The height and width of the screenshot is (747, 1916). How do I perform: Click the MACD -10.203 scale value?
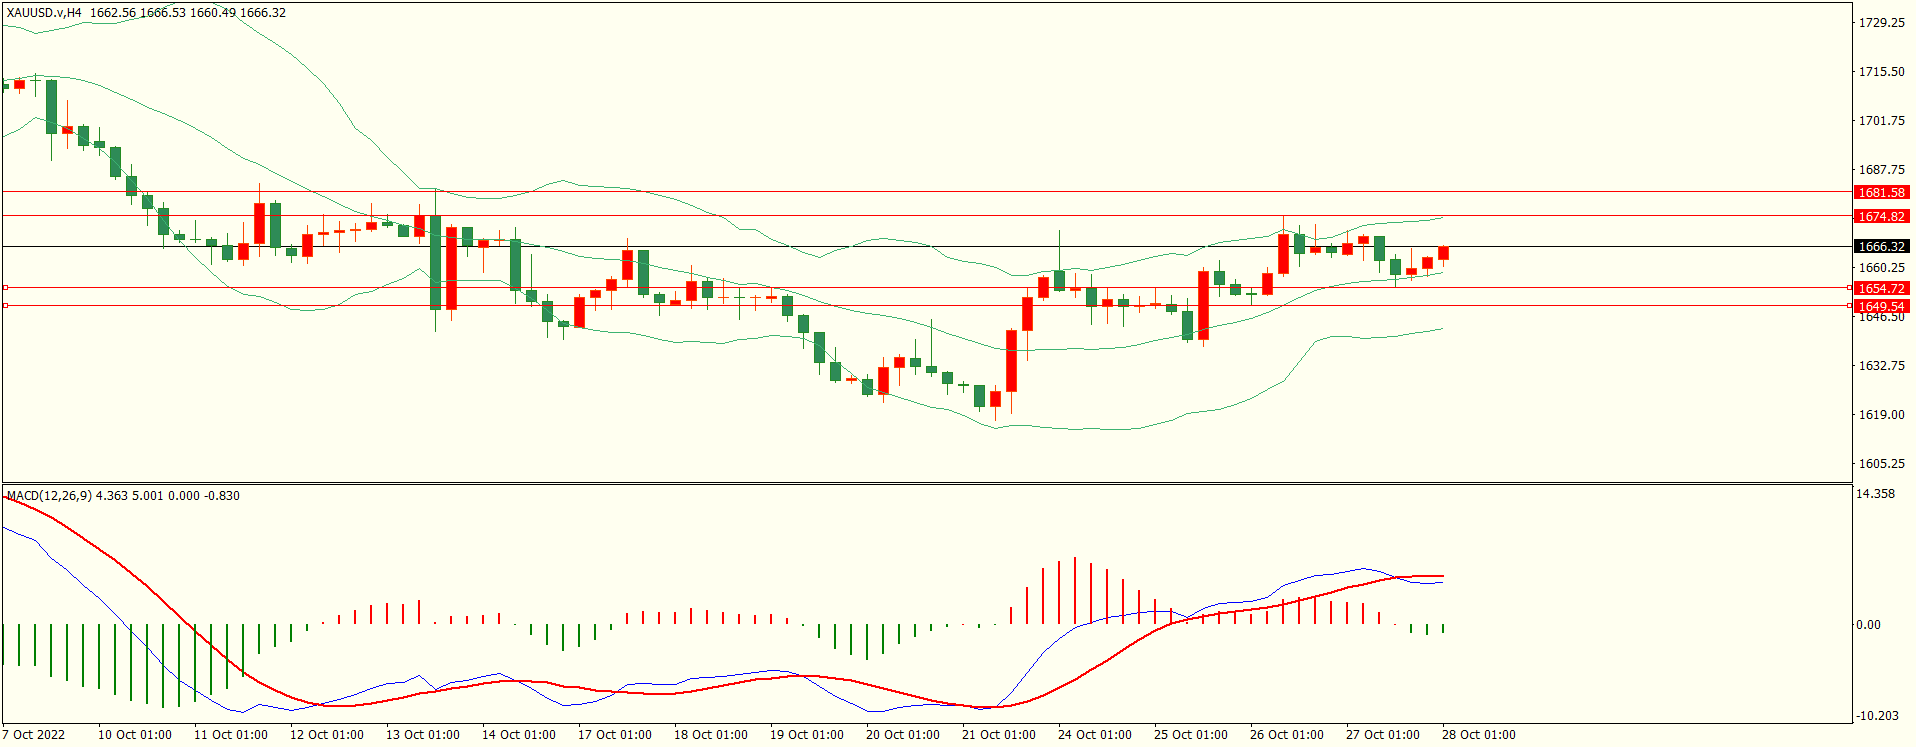pos(1877,716)
